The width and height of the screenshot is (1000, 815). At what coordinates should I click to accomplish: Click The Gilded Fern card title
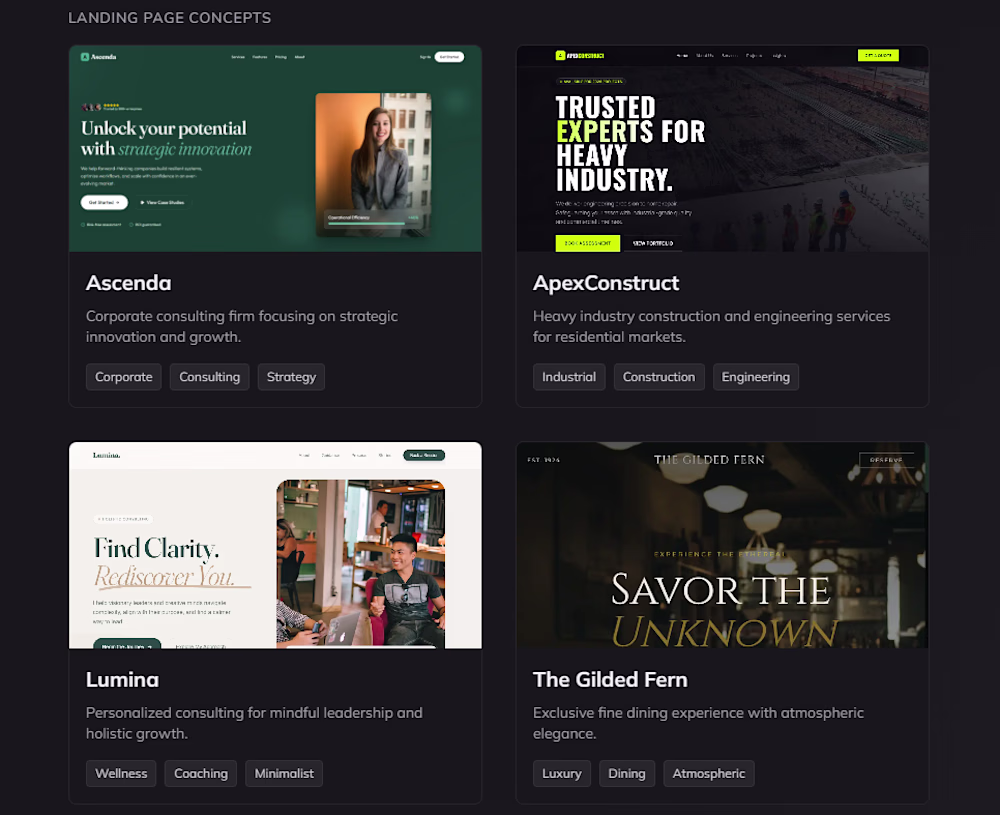pyautogui.click(x=610, y=679)
